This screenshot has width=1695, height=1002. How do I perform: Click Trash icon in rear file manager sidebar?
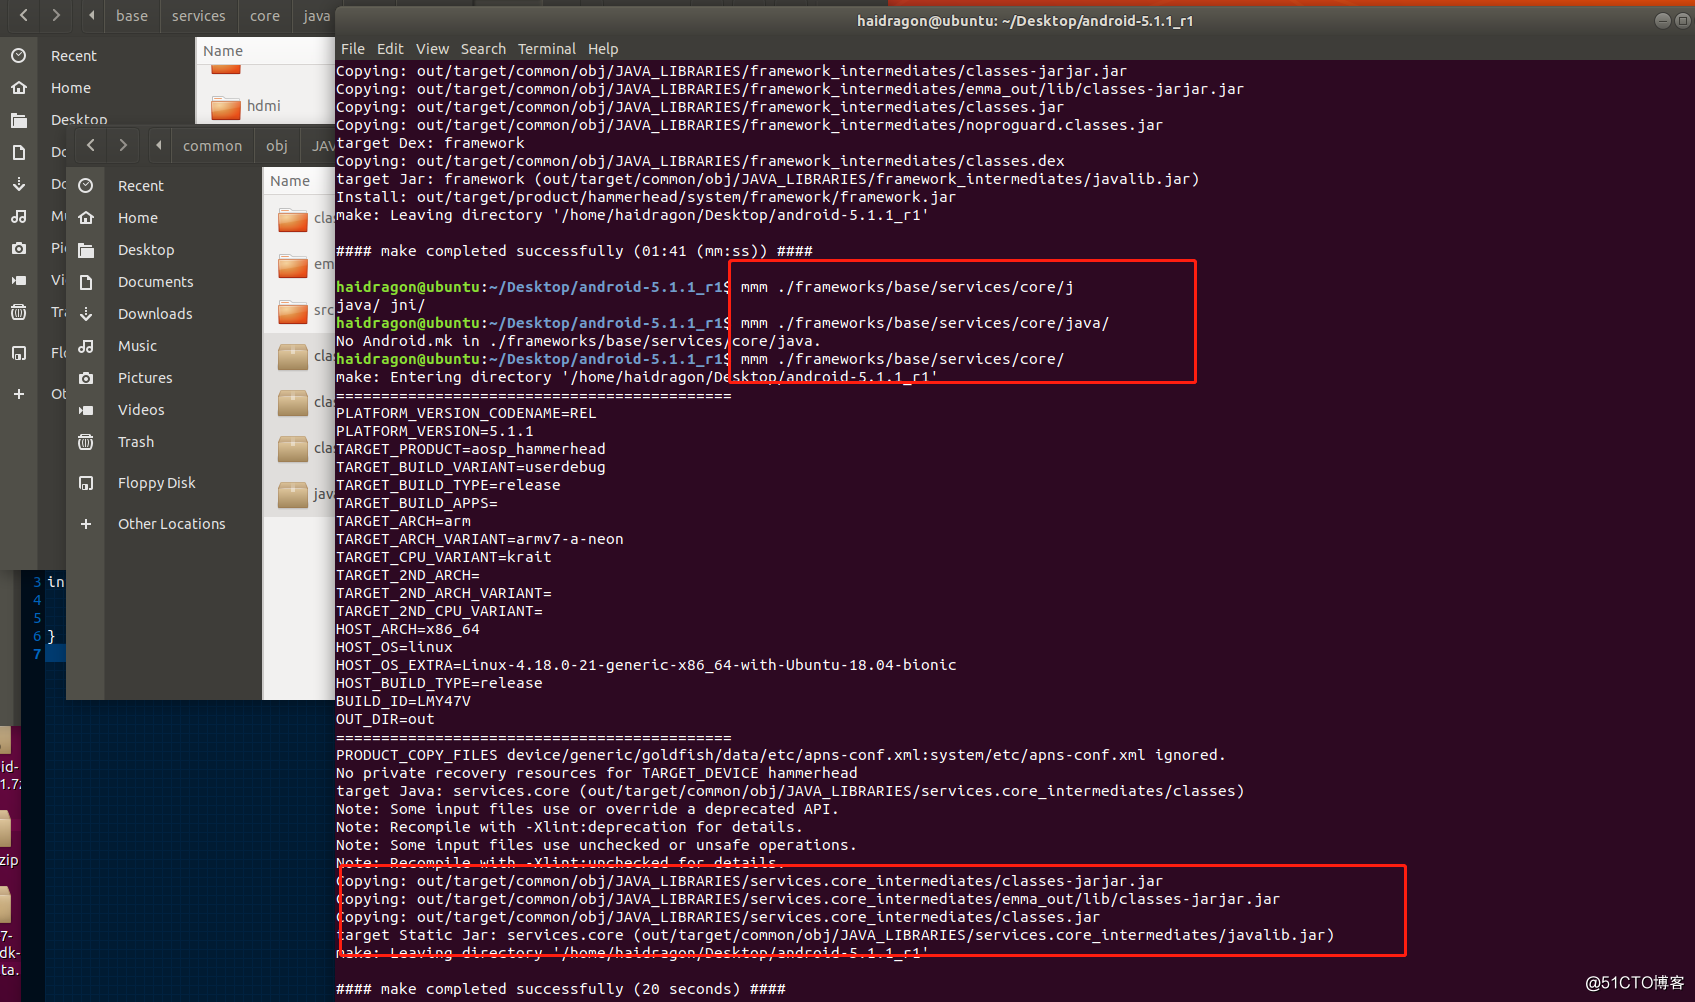pyautogui.click(x=19, y=312)
